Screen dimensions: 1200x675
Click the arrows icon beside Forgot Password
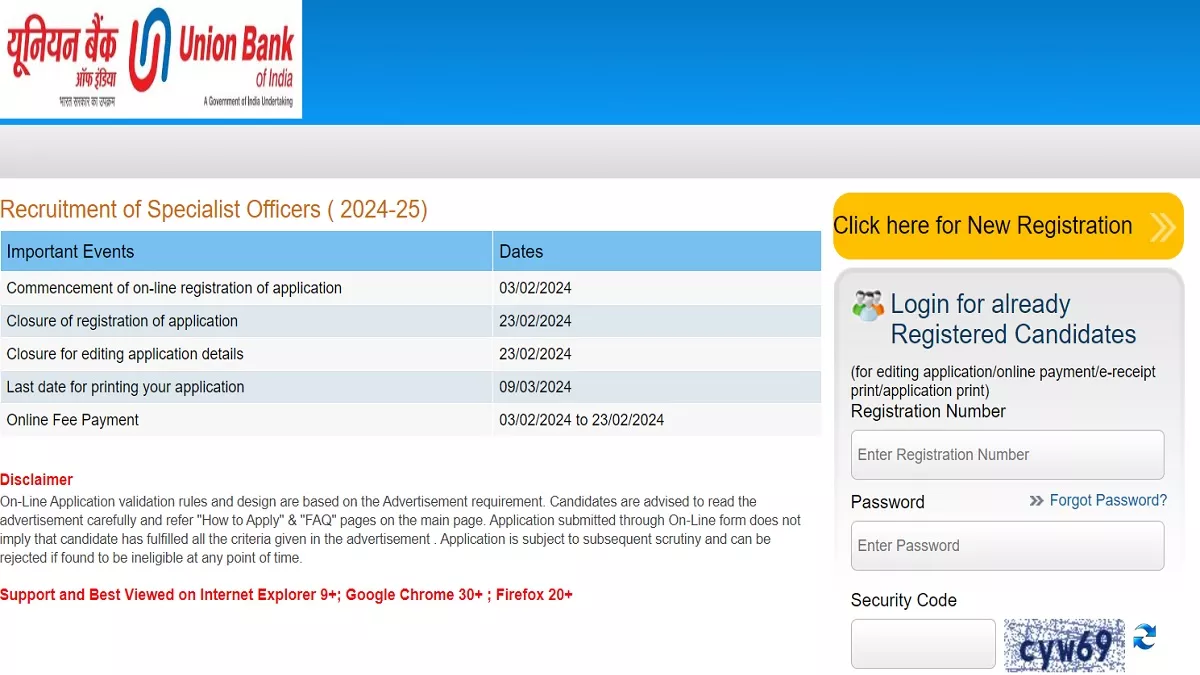(1036, 501)
